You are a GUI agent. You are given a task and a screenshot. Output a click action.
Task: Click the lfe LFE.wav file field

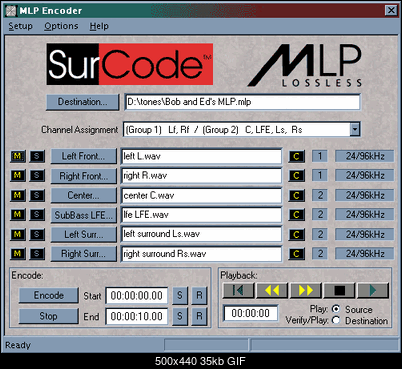(x=201, y=215)
